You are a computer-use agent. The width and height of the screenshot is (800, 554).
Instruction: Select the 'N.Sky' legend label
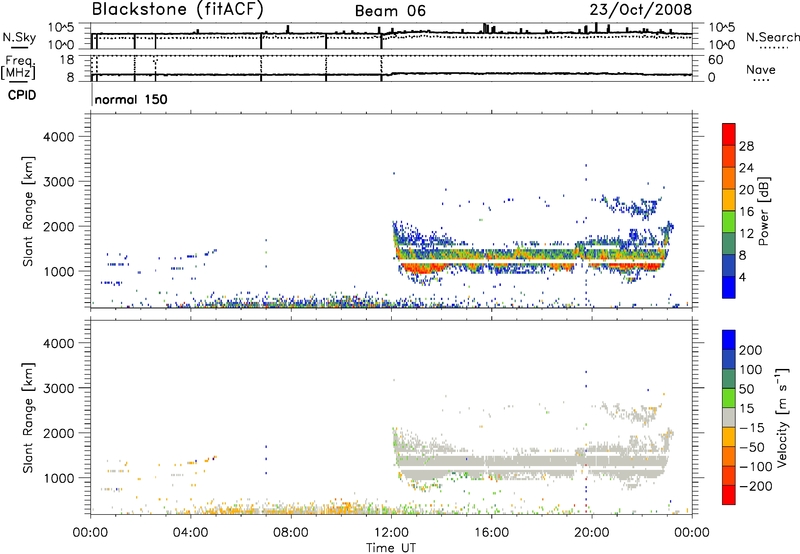coord(19,37)
